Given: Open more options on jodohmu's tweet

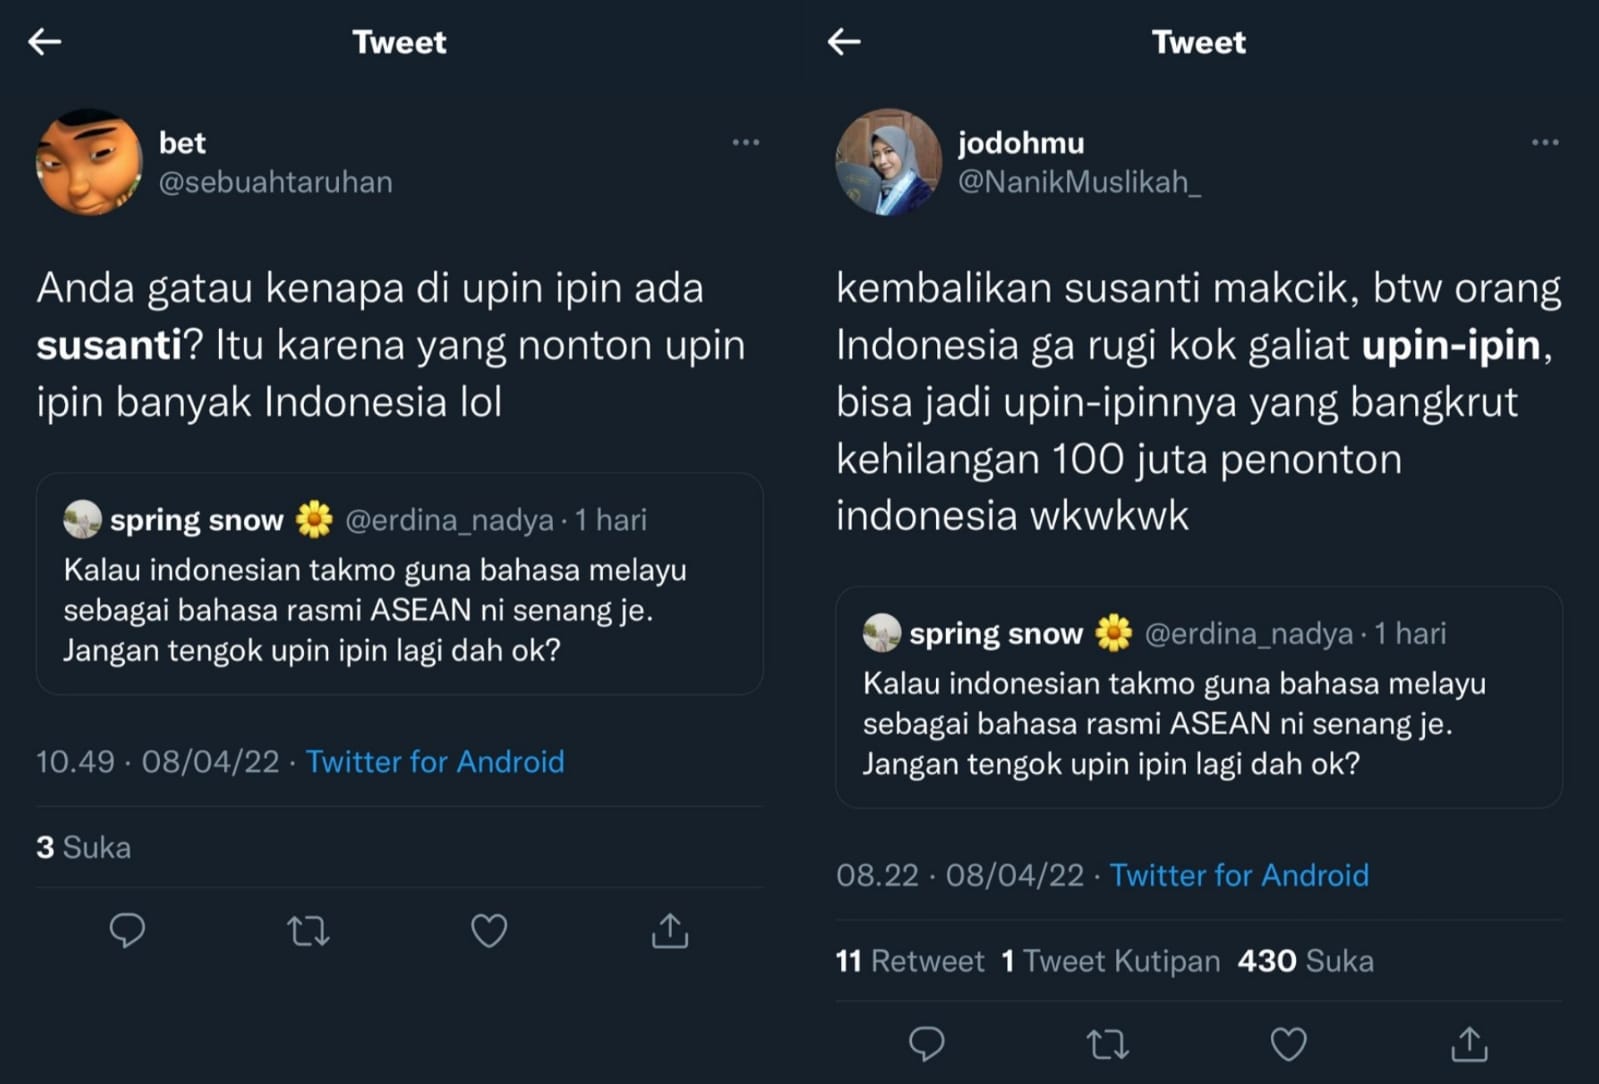Looking at the screenshot, I should (1545, 143).
